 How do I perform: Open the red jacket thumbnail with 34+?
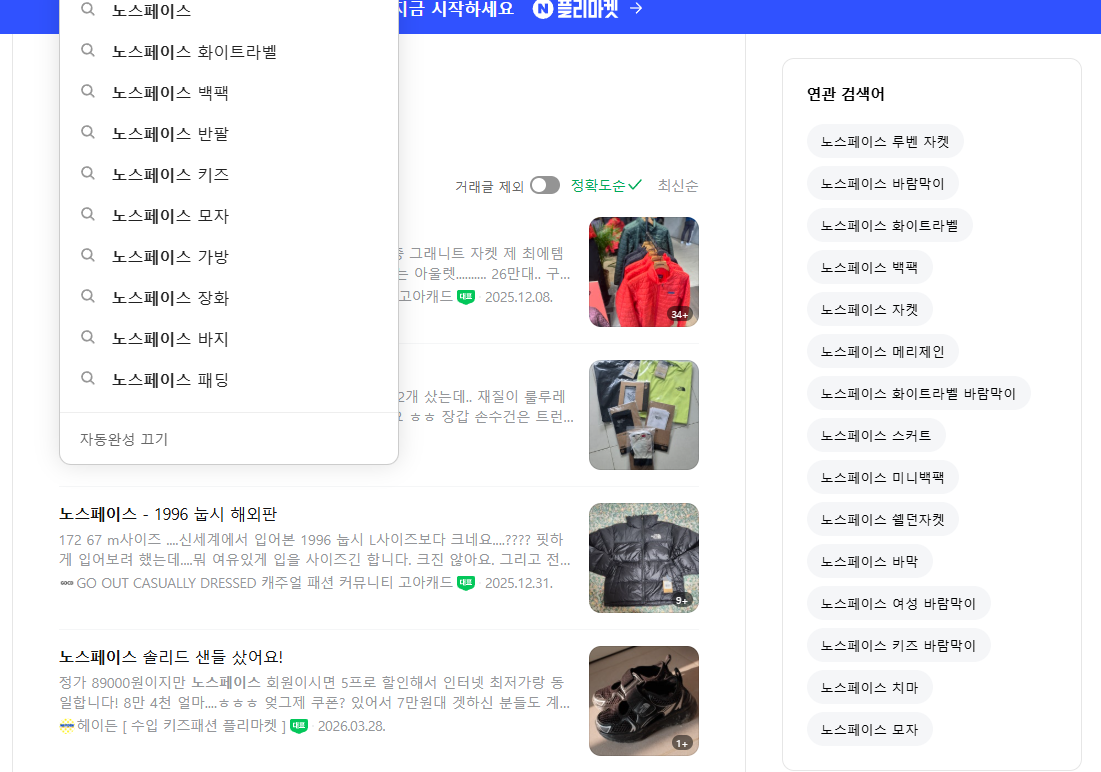tap(644, 272)
